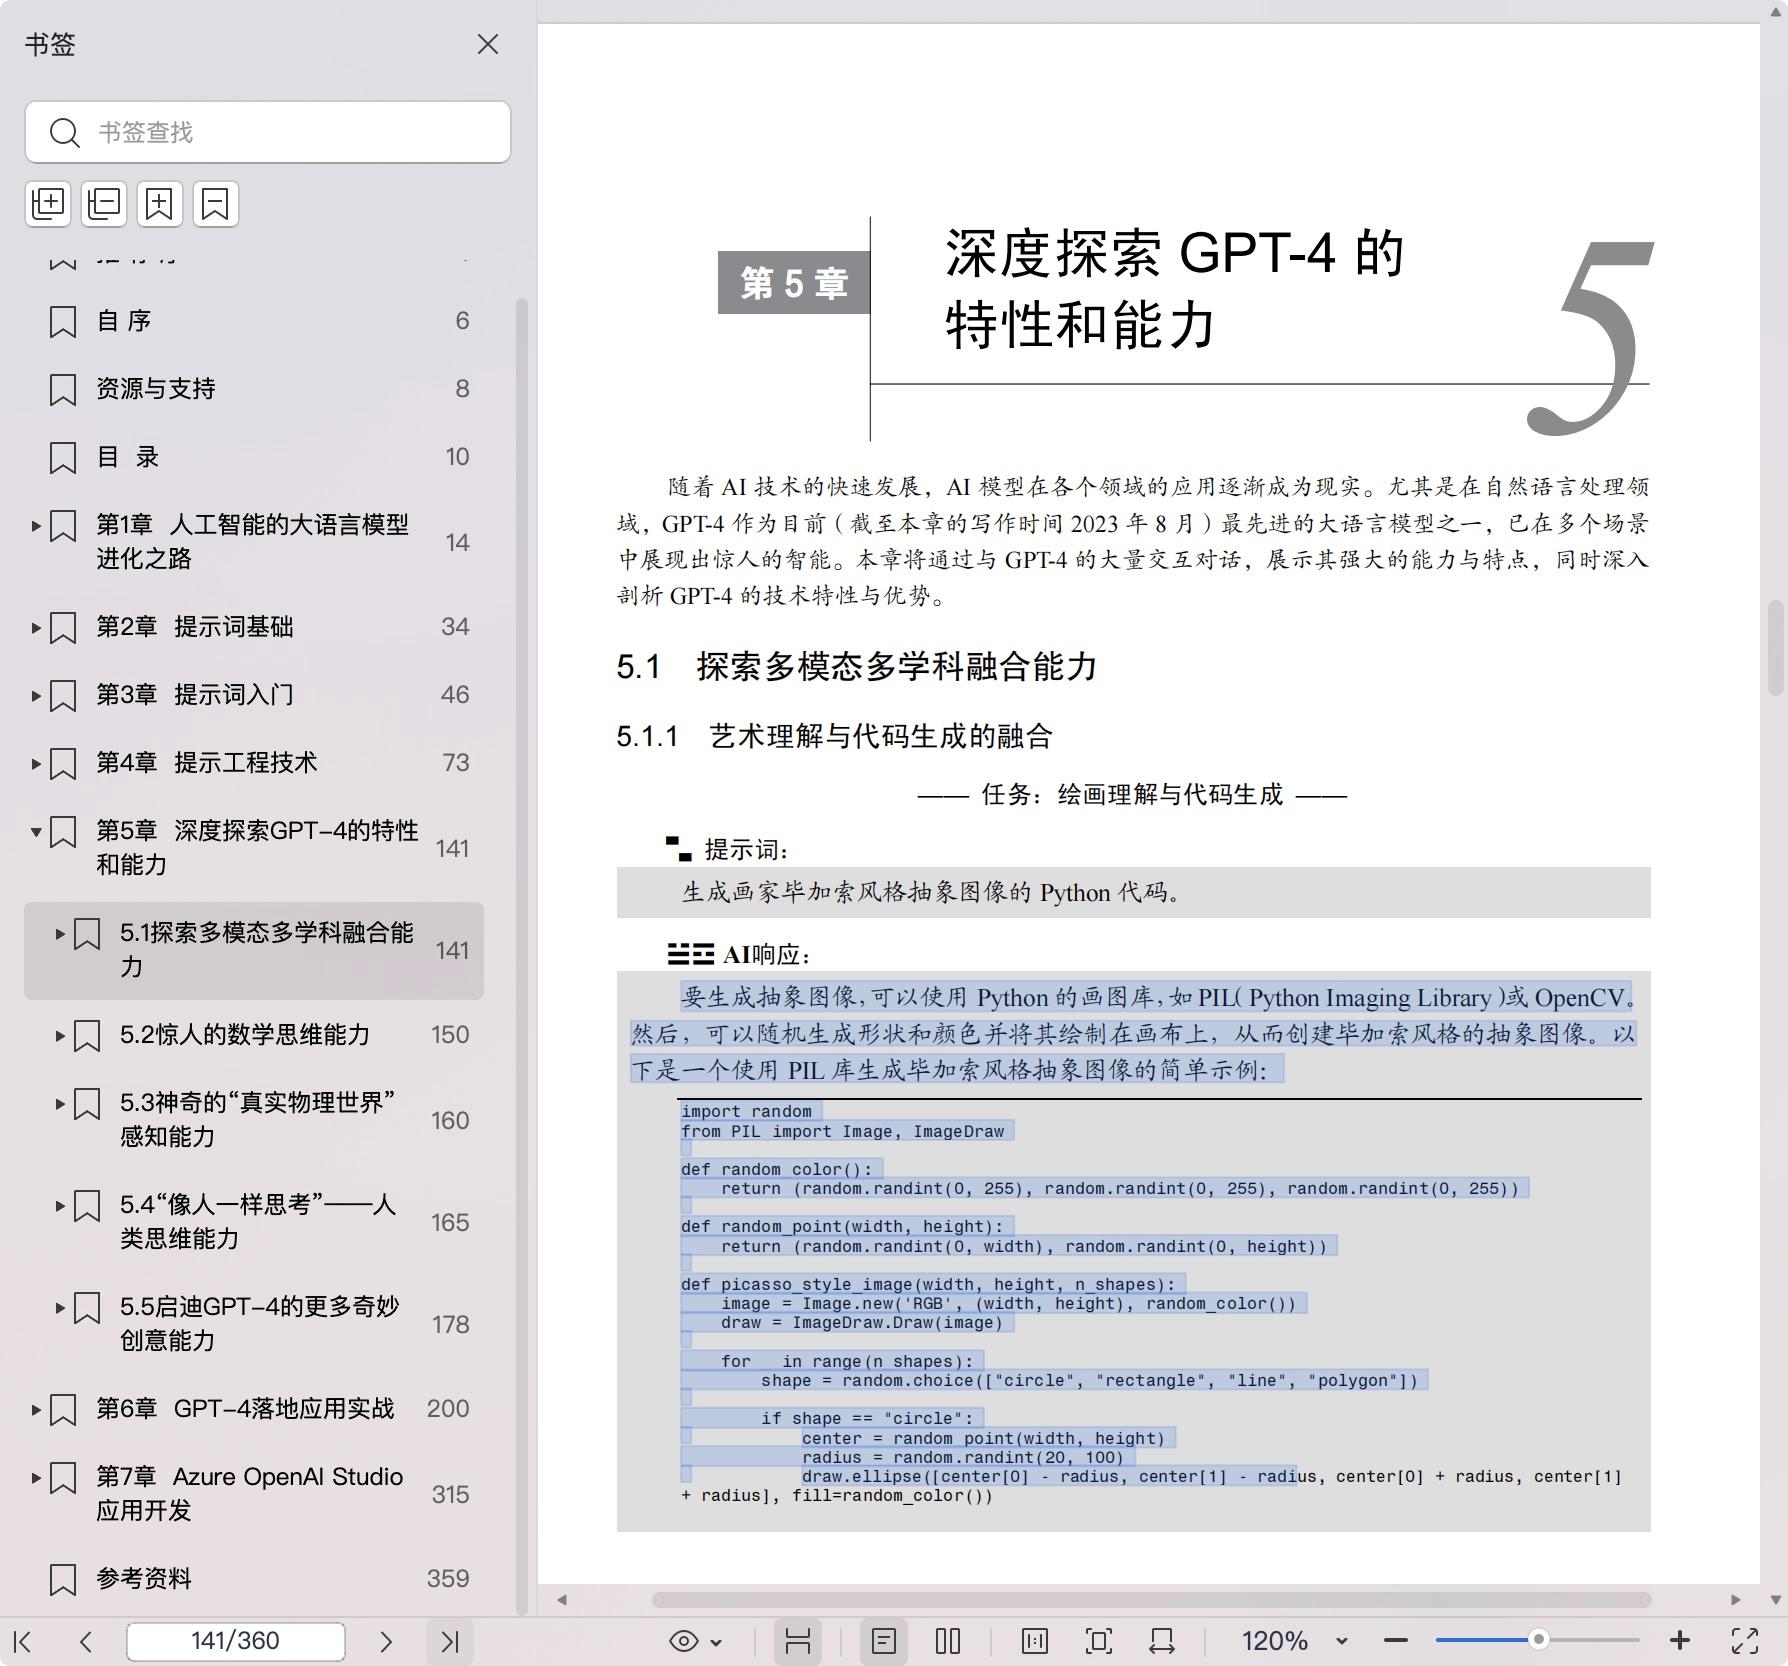Open bookmark 自 序
Image resolution: width=1788 pixels, height=1666 pixels.
(x=124, y=321)
